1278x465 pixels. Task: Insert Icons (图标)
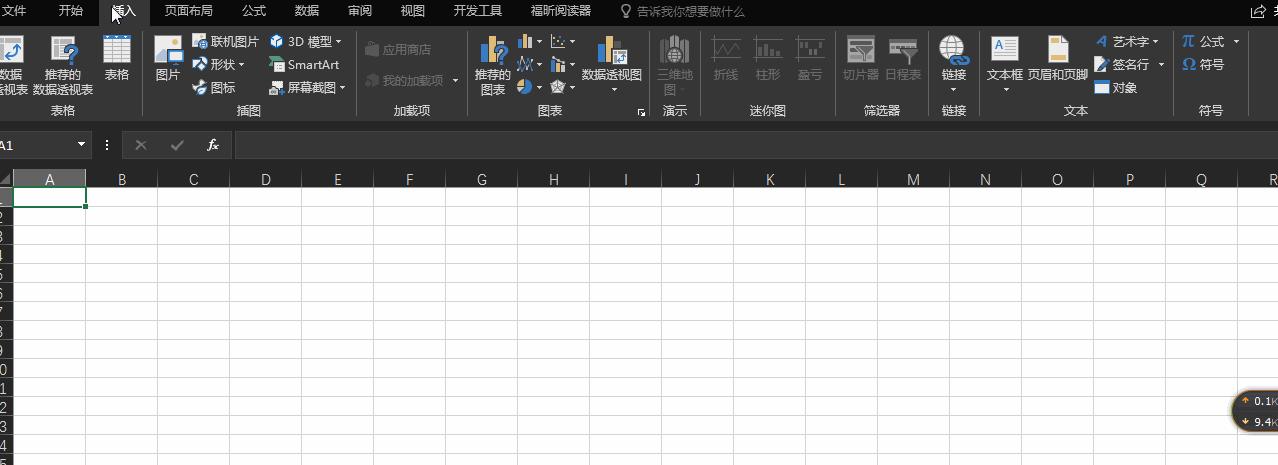pos(214,87)
